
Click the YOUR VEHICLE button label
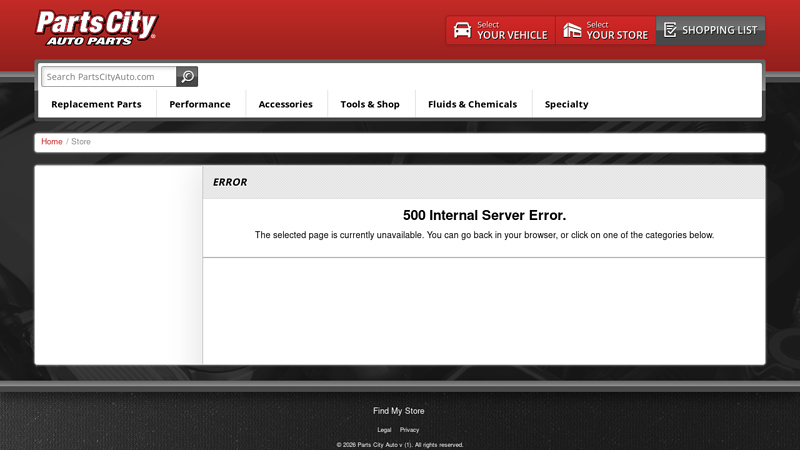coord(512,35)
